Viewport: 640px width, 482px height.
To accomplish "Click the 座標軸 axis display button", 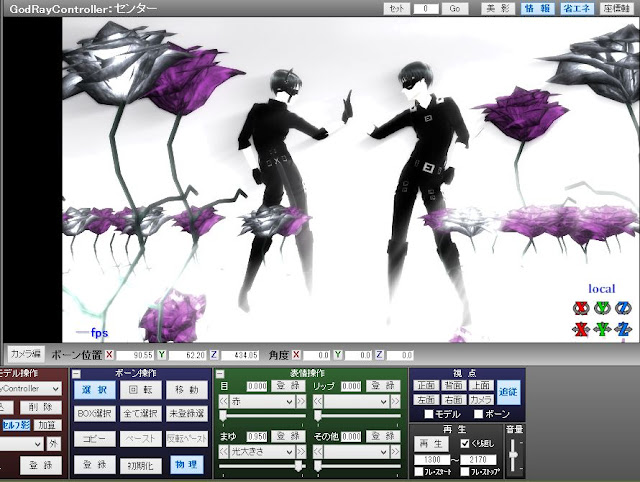I will pos(616,8).
